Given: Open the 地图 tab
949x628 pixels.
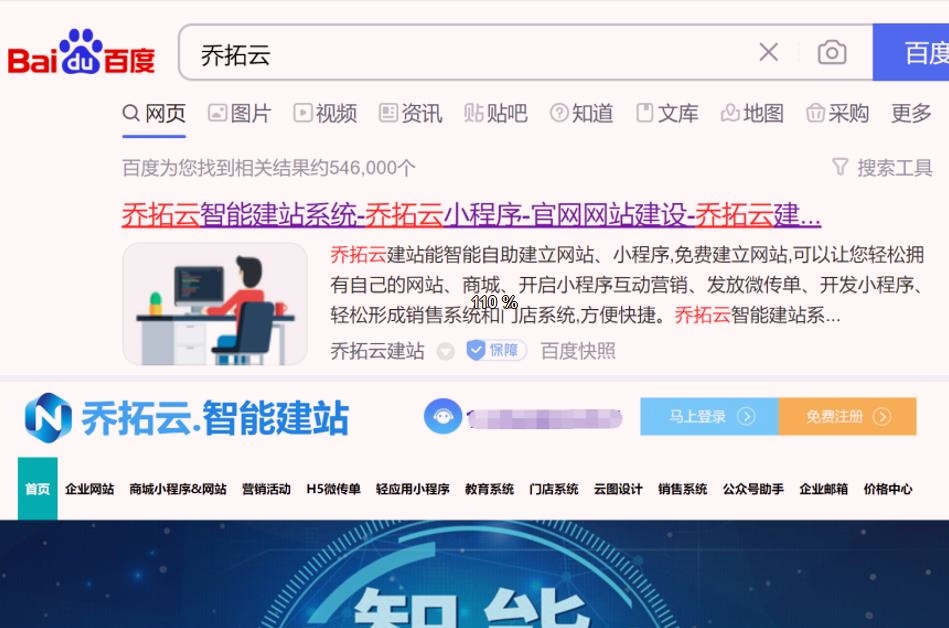Looking at the screenshot, I should (x=752, y=113).
